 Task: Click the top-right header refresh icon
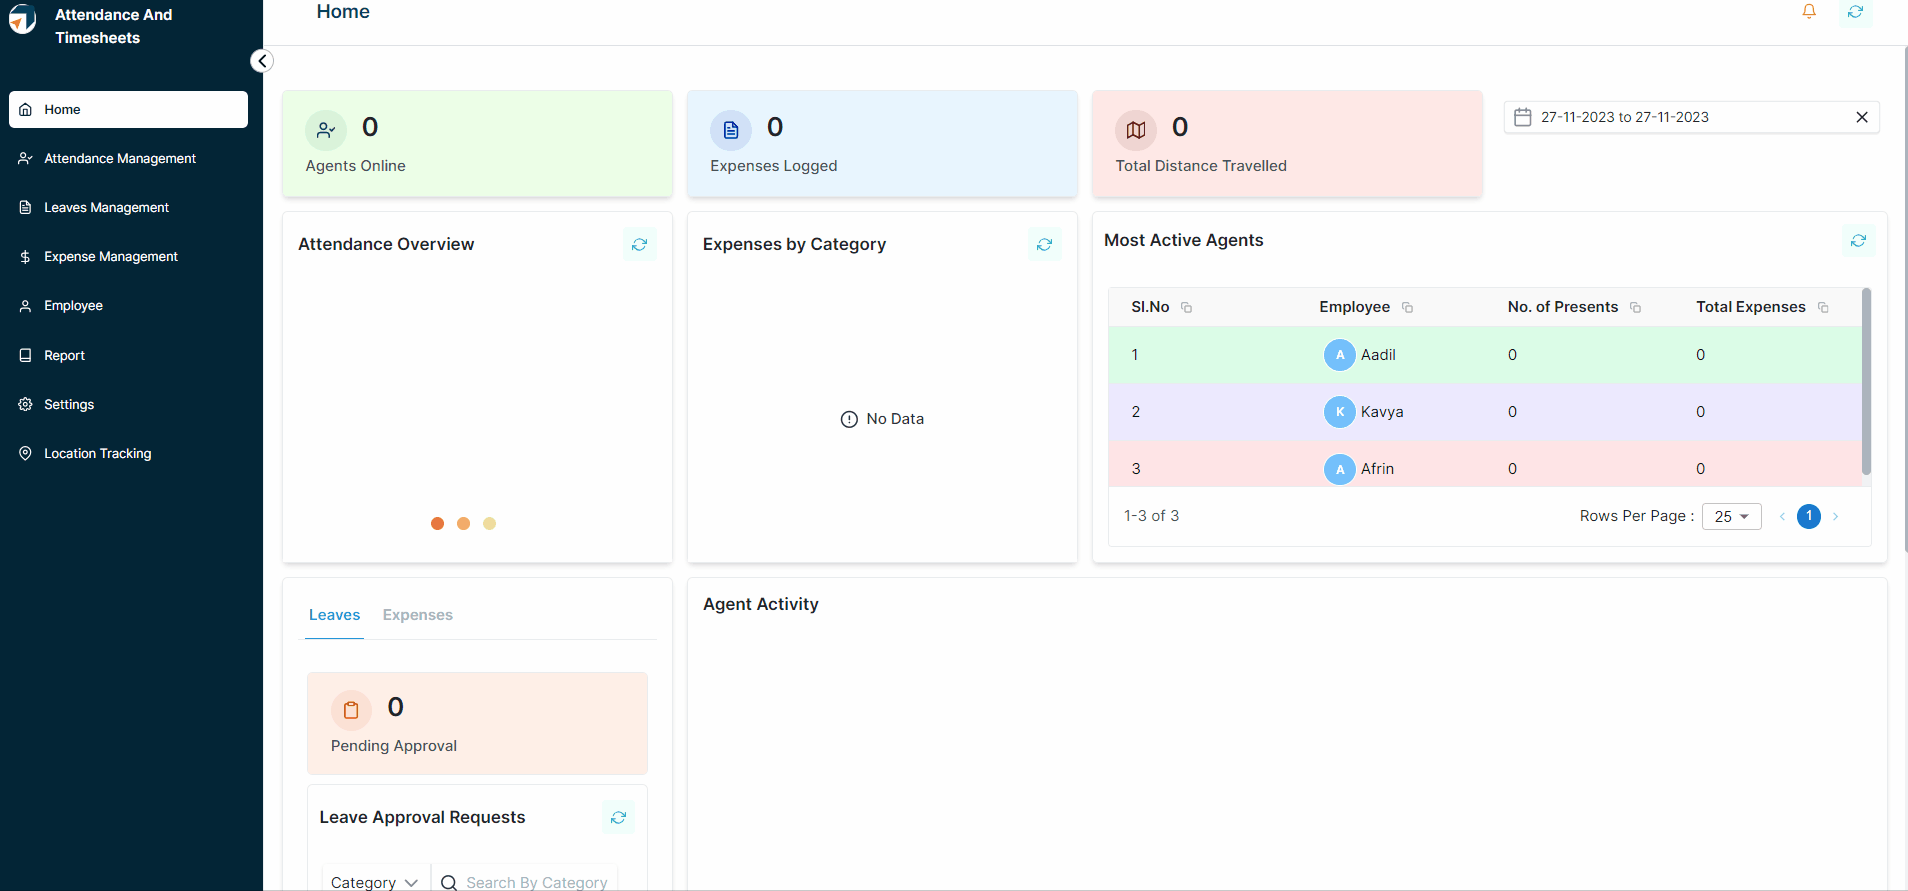1855,12
